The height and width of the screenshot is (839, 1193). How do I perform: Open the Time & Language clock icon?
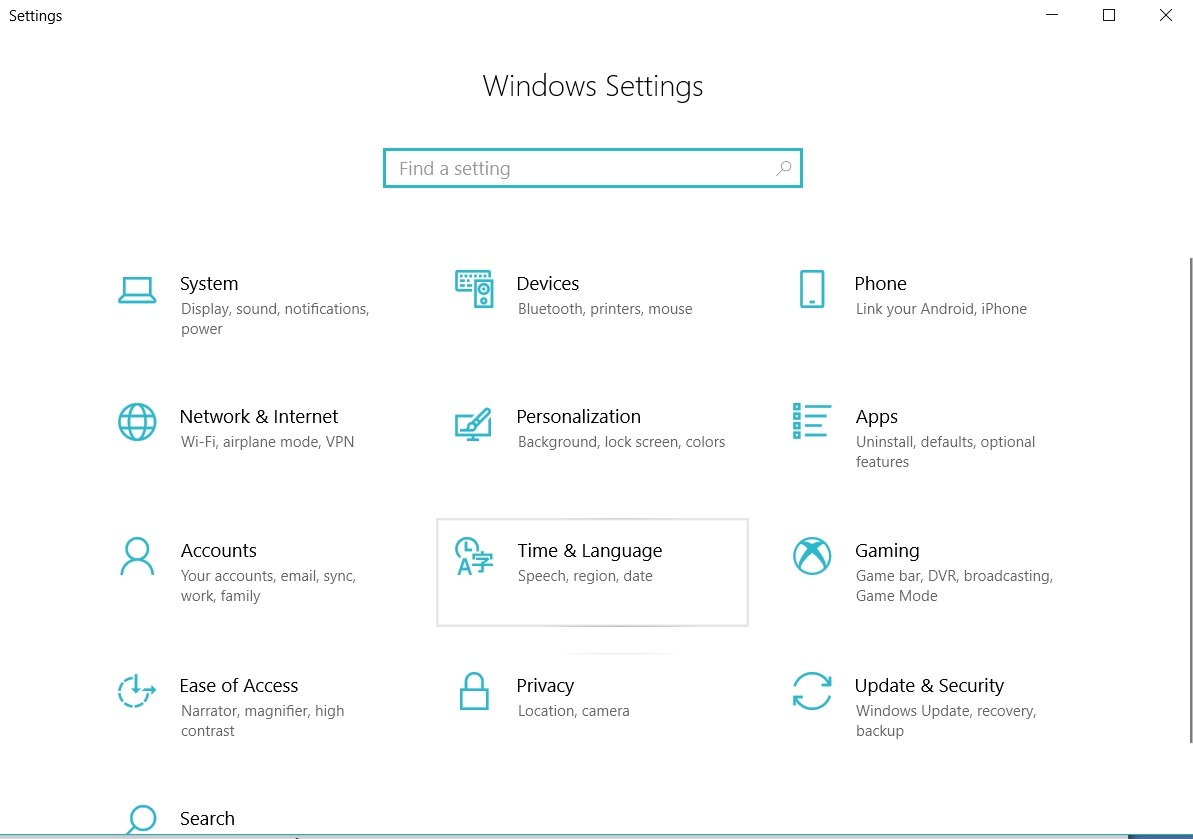tap(474, 556)
